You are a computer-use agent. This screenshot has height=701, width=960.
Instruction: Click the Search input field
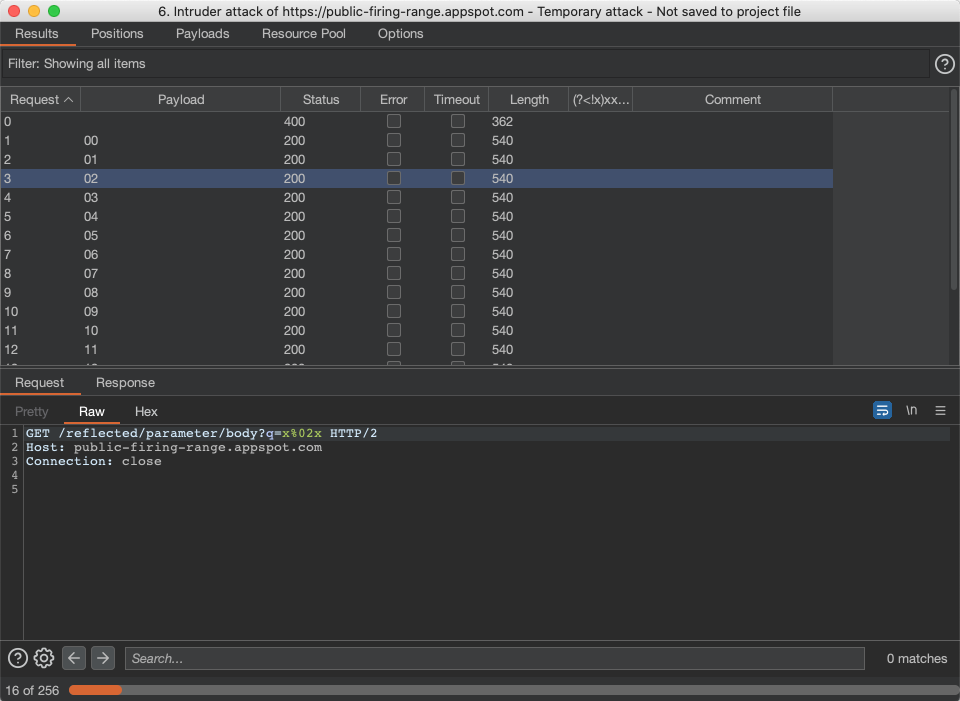coord(494,658)
